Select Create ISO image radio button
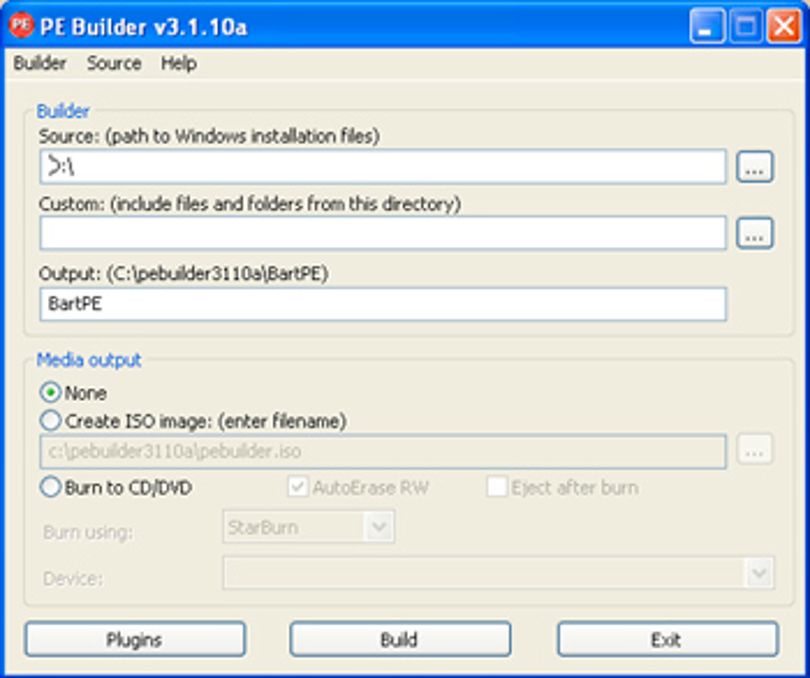Viewport: 810px width, 678px height. click(x=51, y=421)
